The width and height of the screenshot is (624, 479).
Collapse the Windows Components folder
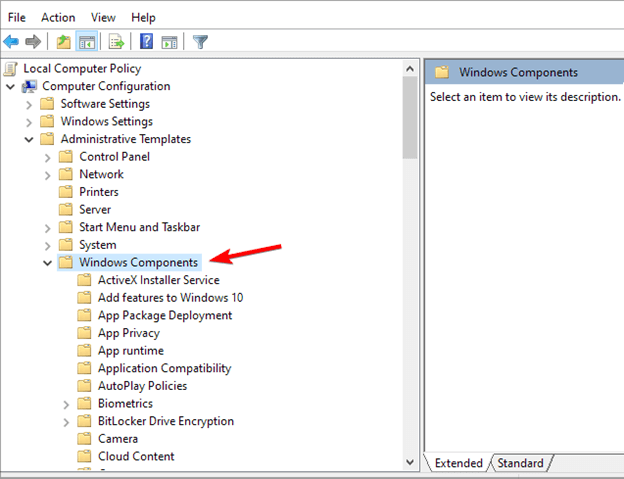[x=48, y=263]
